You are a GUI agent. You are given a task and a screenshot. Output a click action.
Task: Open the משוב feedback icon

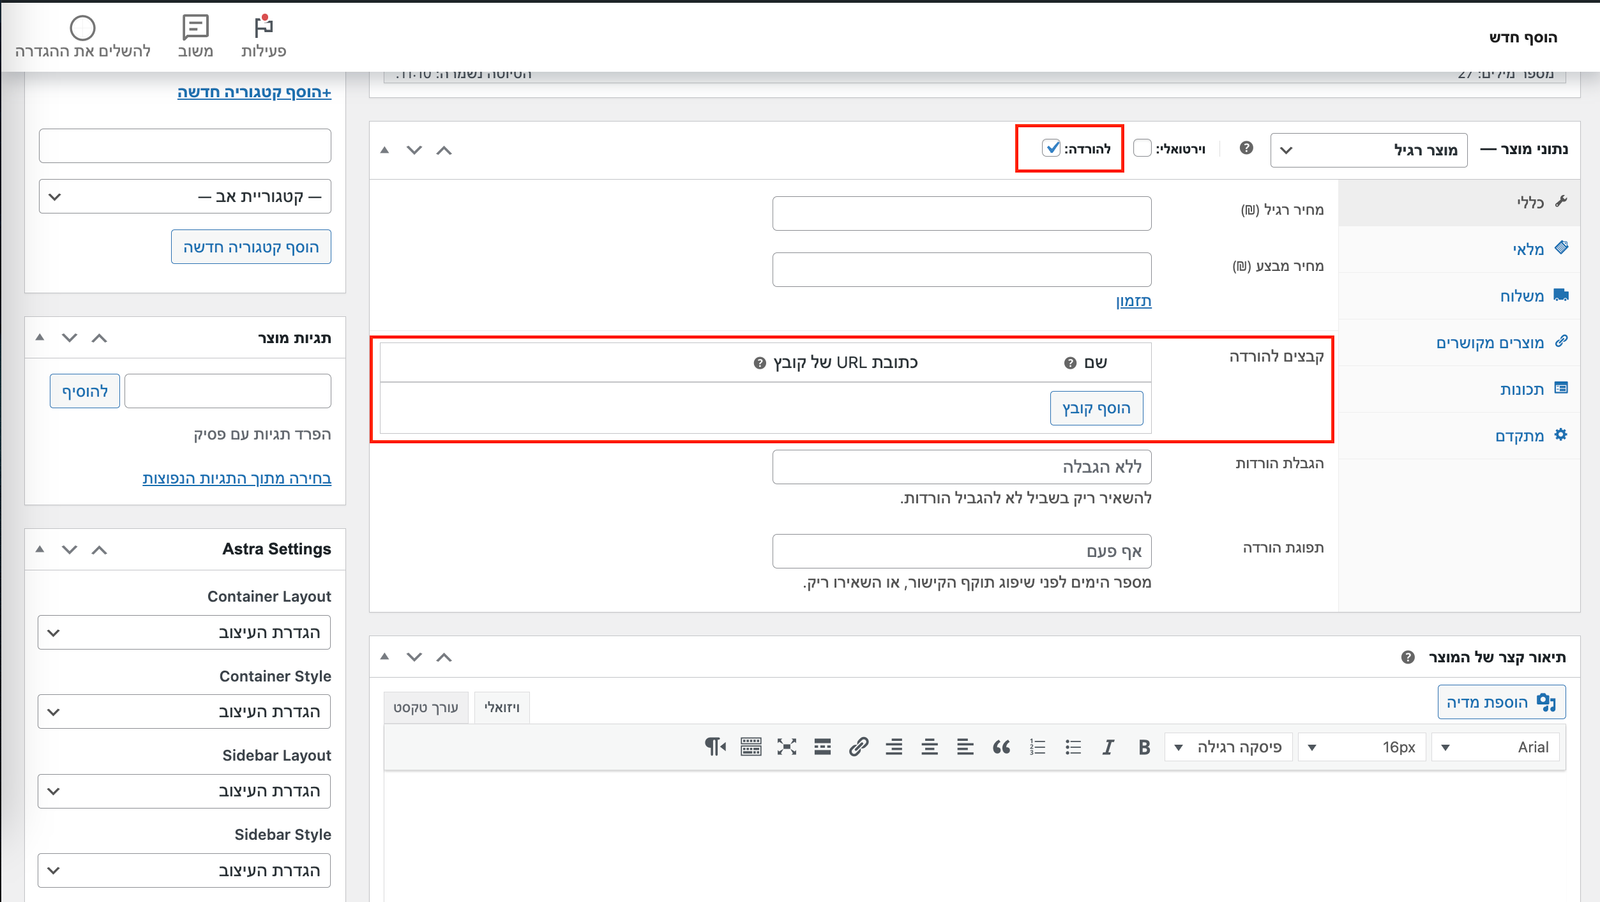[x=196, y=27]
